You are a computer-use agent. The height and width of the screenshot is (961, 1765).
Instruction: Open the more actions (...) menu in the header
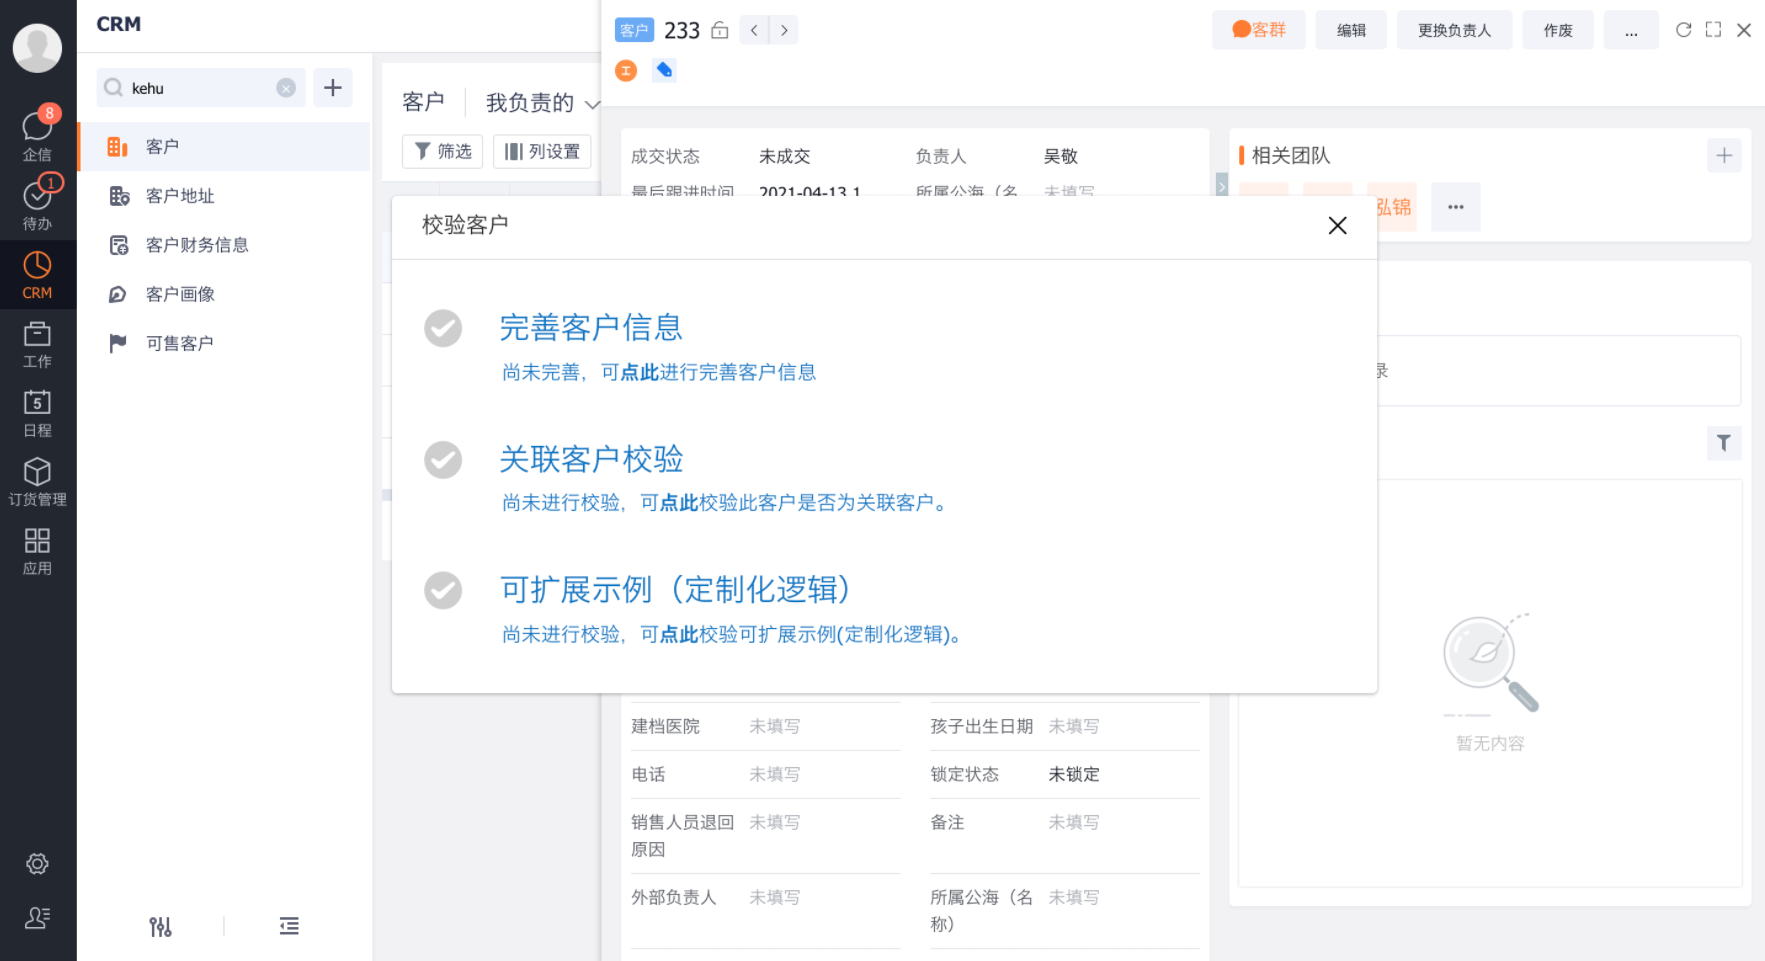1631,31
